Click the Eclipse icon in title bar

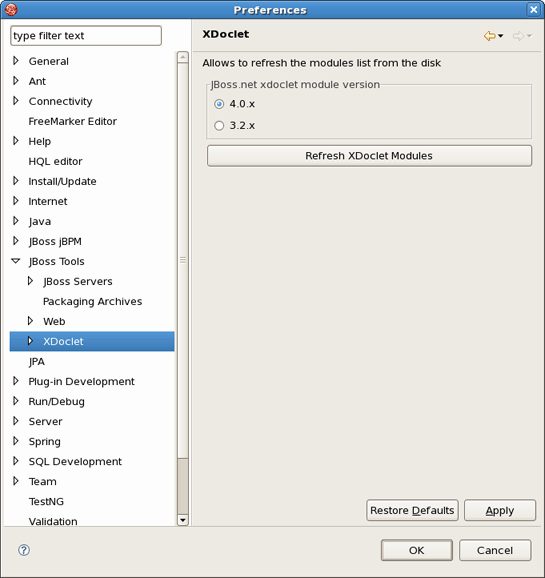11,10
